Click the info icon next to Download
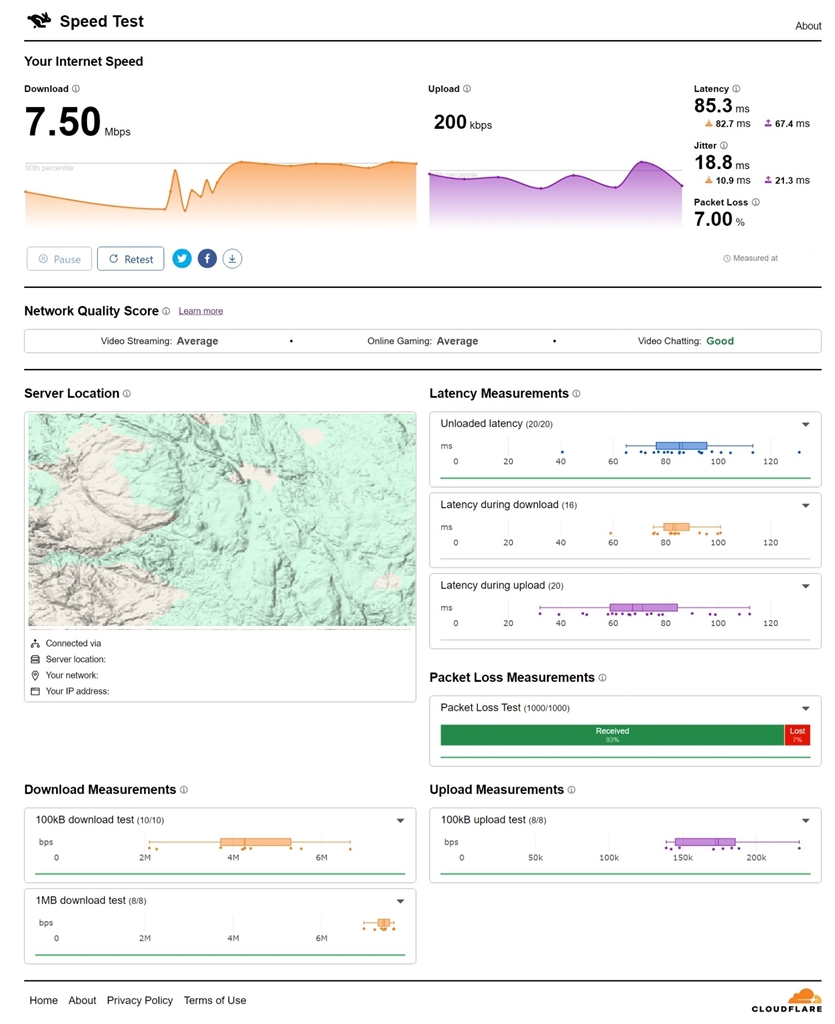 click(76, 89)
